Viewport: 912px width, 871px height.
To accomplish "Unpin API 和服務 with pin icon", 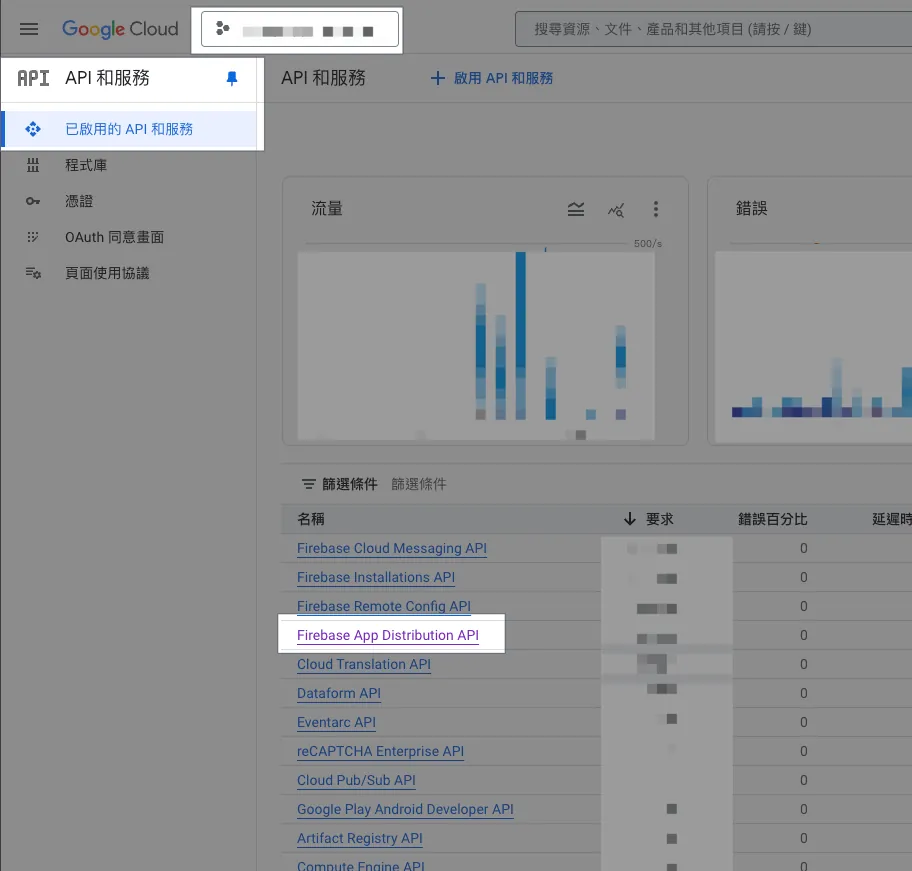I will (x=232, y=79).
